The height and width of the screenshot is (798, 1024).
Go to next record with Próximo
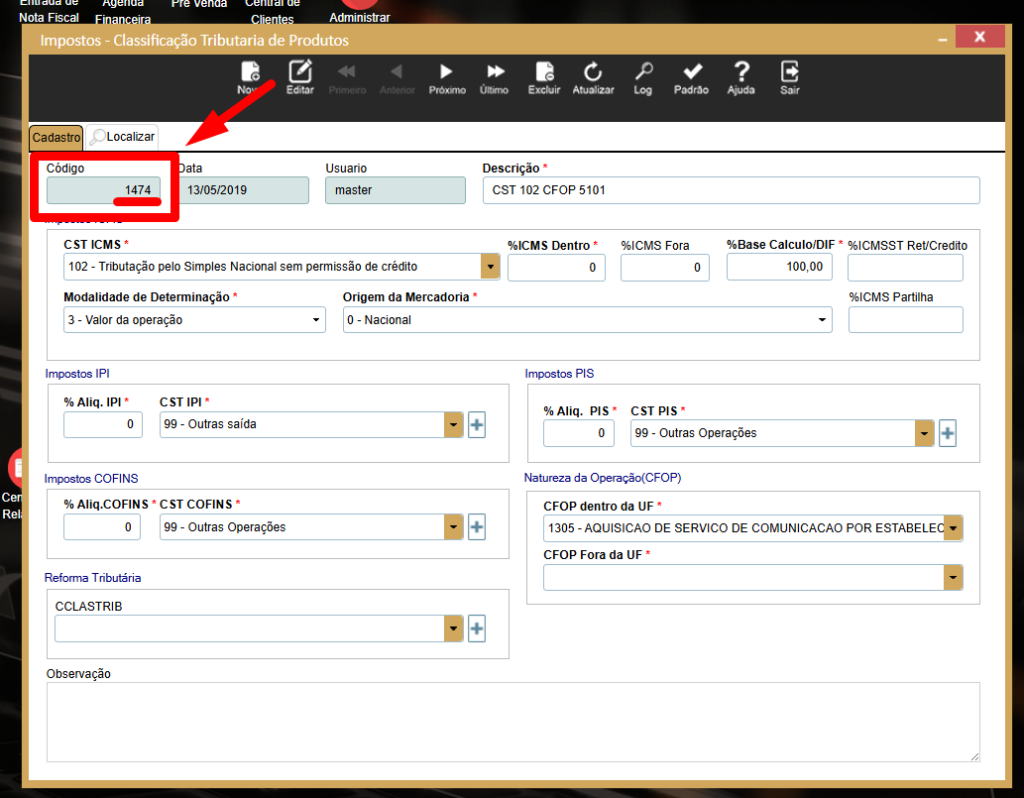pyautogui.click(x=447, y=77)
